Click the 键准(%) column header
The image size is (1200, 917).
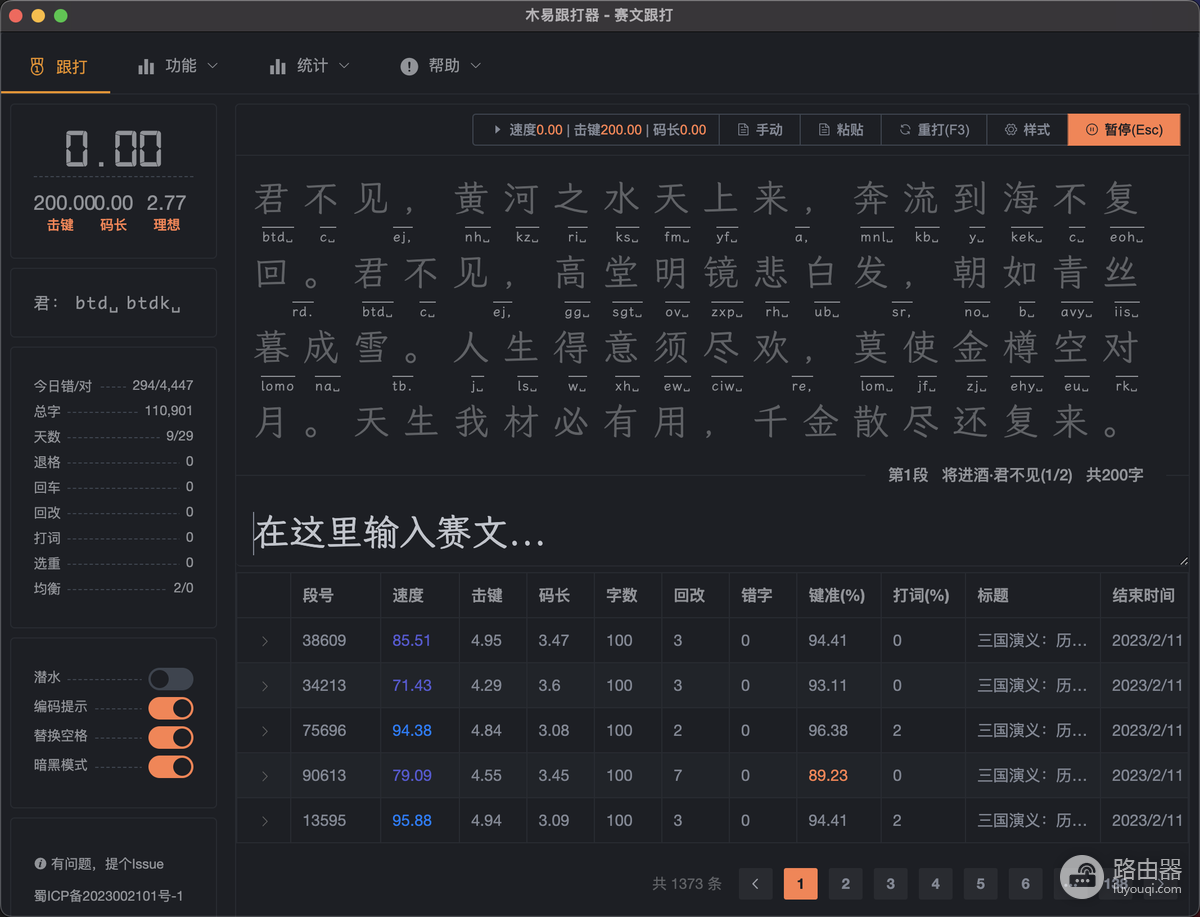pos(837,595)
